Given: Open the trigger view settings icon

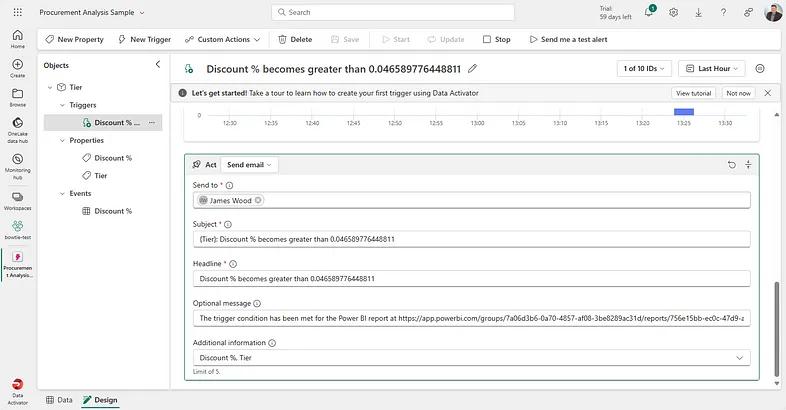Looking at the screenshot, I should pos(760,69).
